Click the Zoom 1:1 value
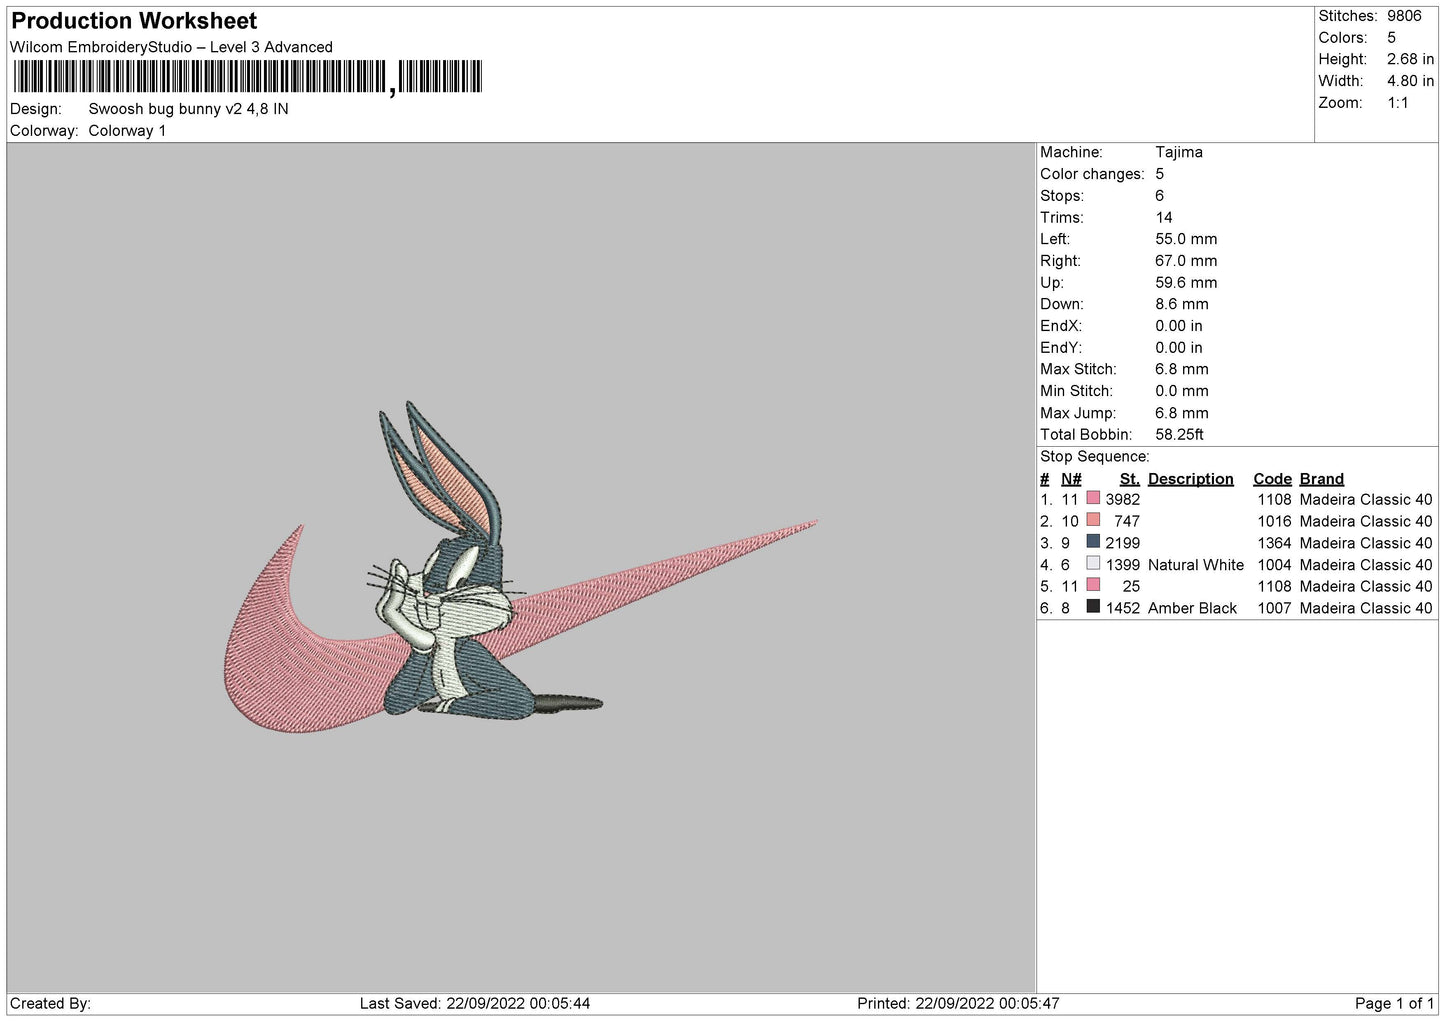Image resolution: width=1445 pixels, height=1021 pixels. tap(1397, 103)
